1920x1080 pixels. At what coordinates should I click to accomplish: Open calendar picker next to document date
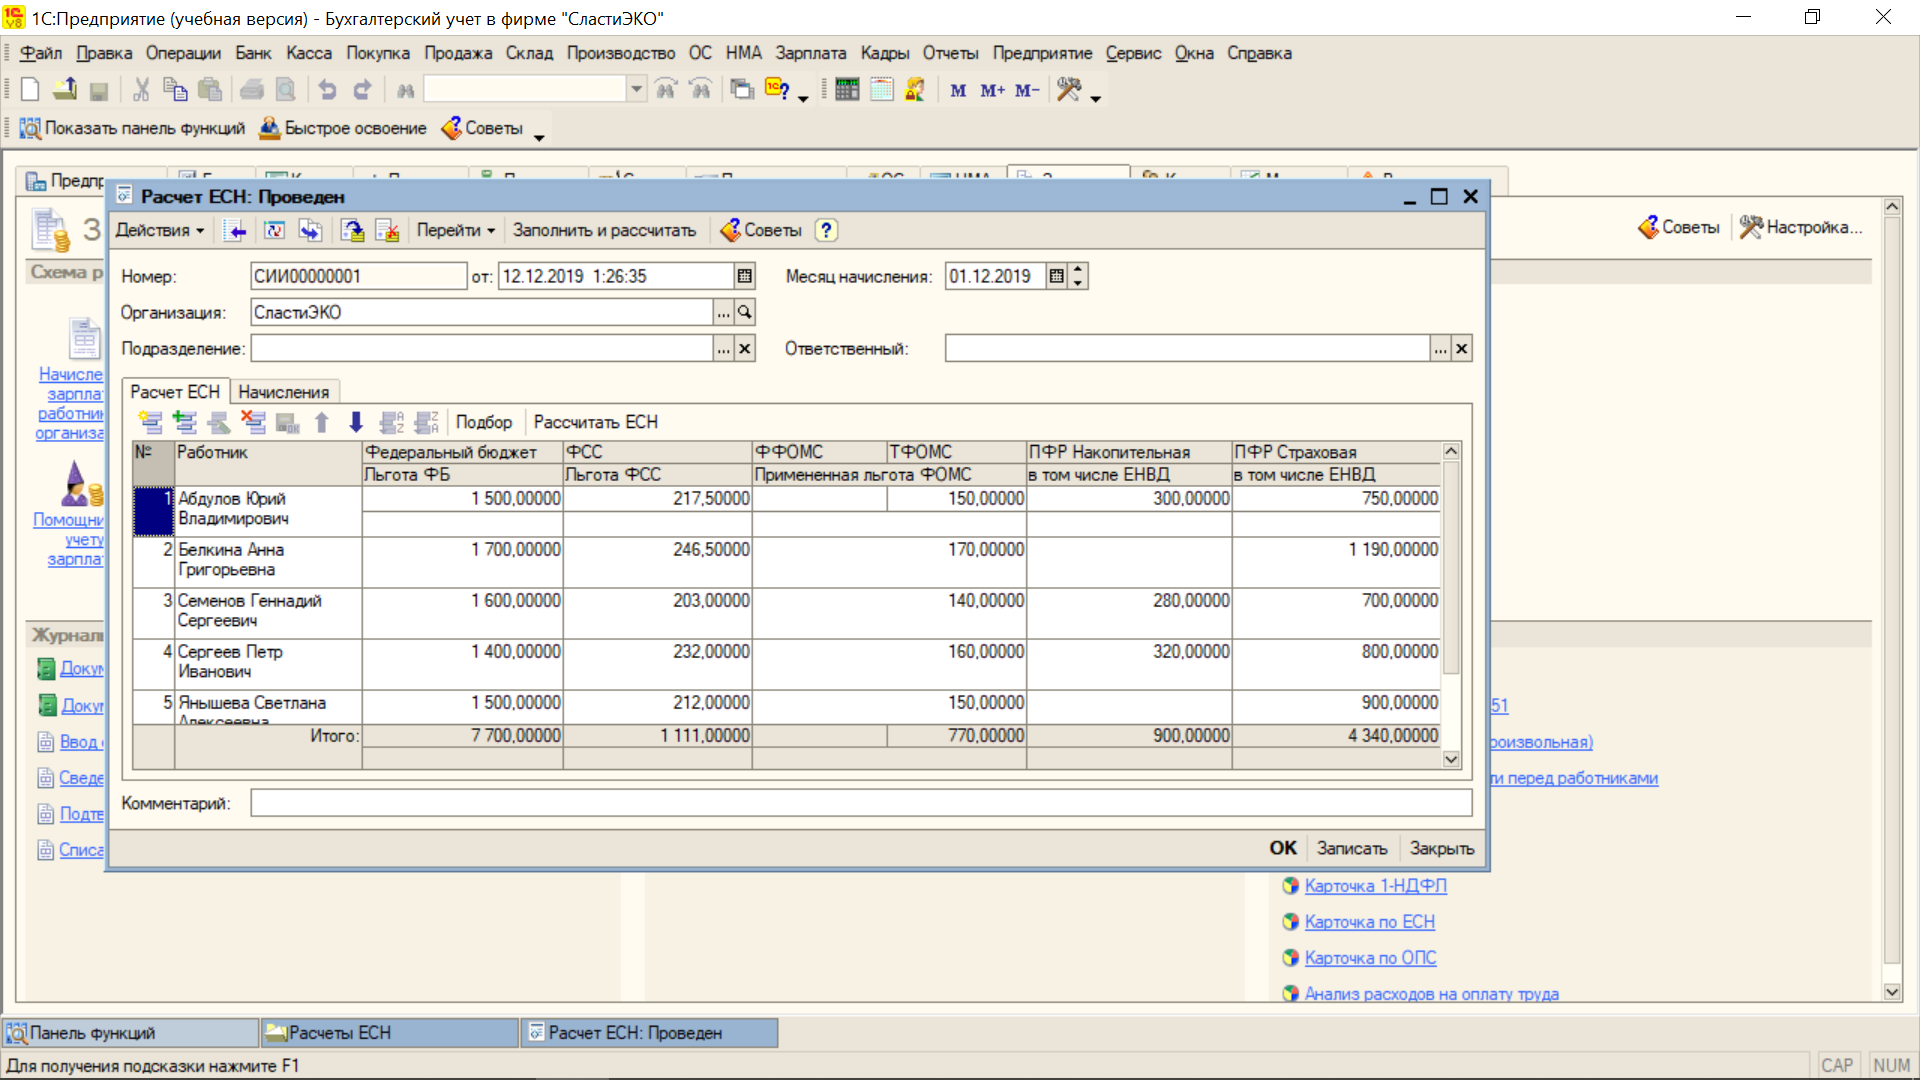744,276
